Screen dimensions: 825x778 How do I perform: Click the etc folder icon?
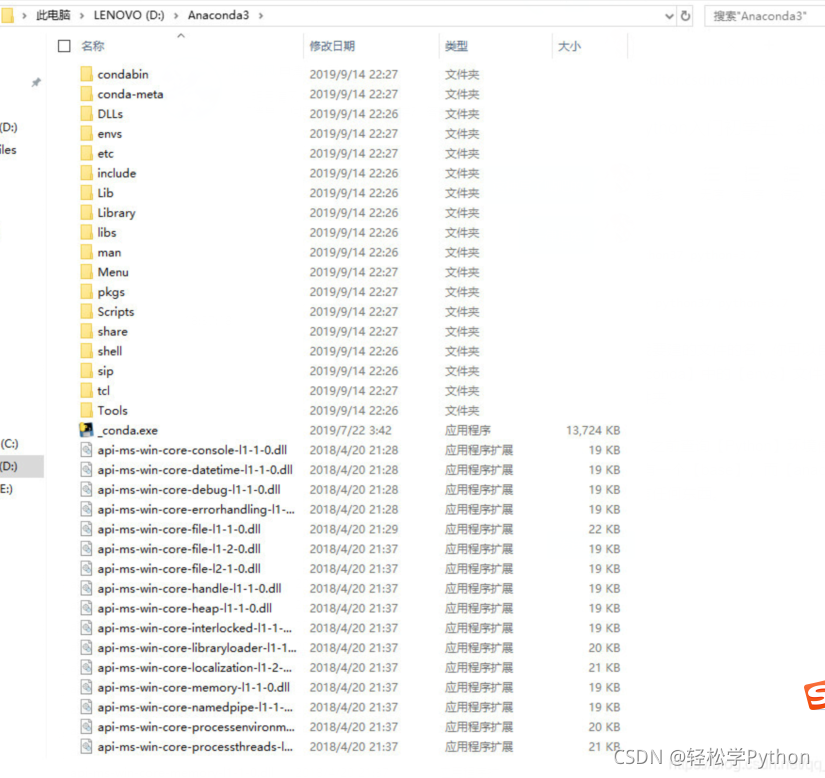[87, 153]
